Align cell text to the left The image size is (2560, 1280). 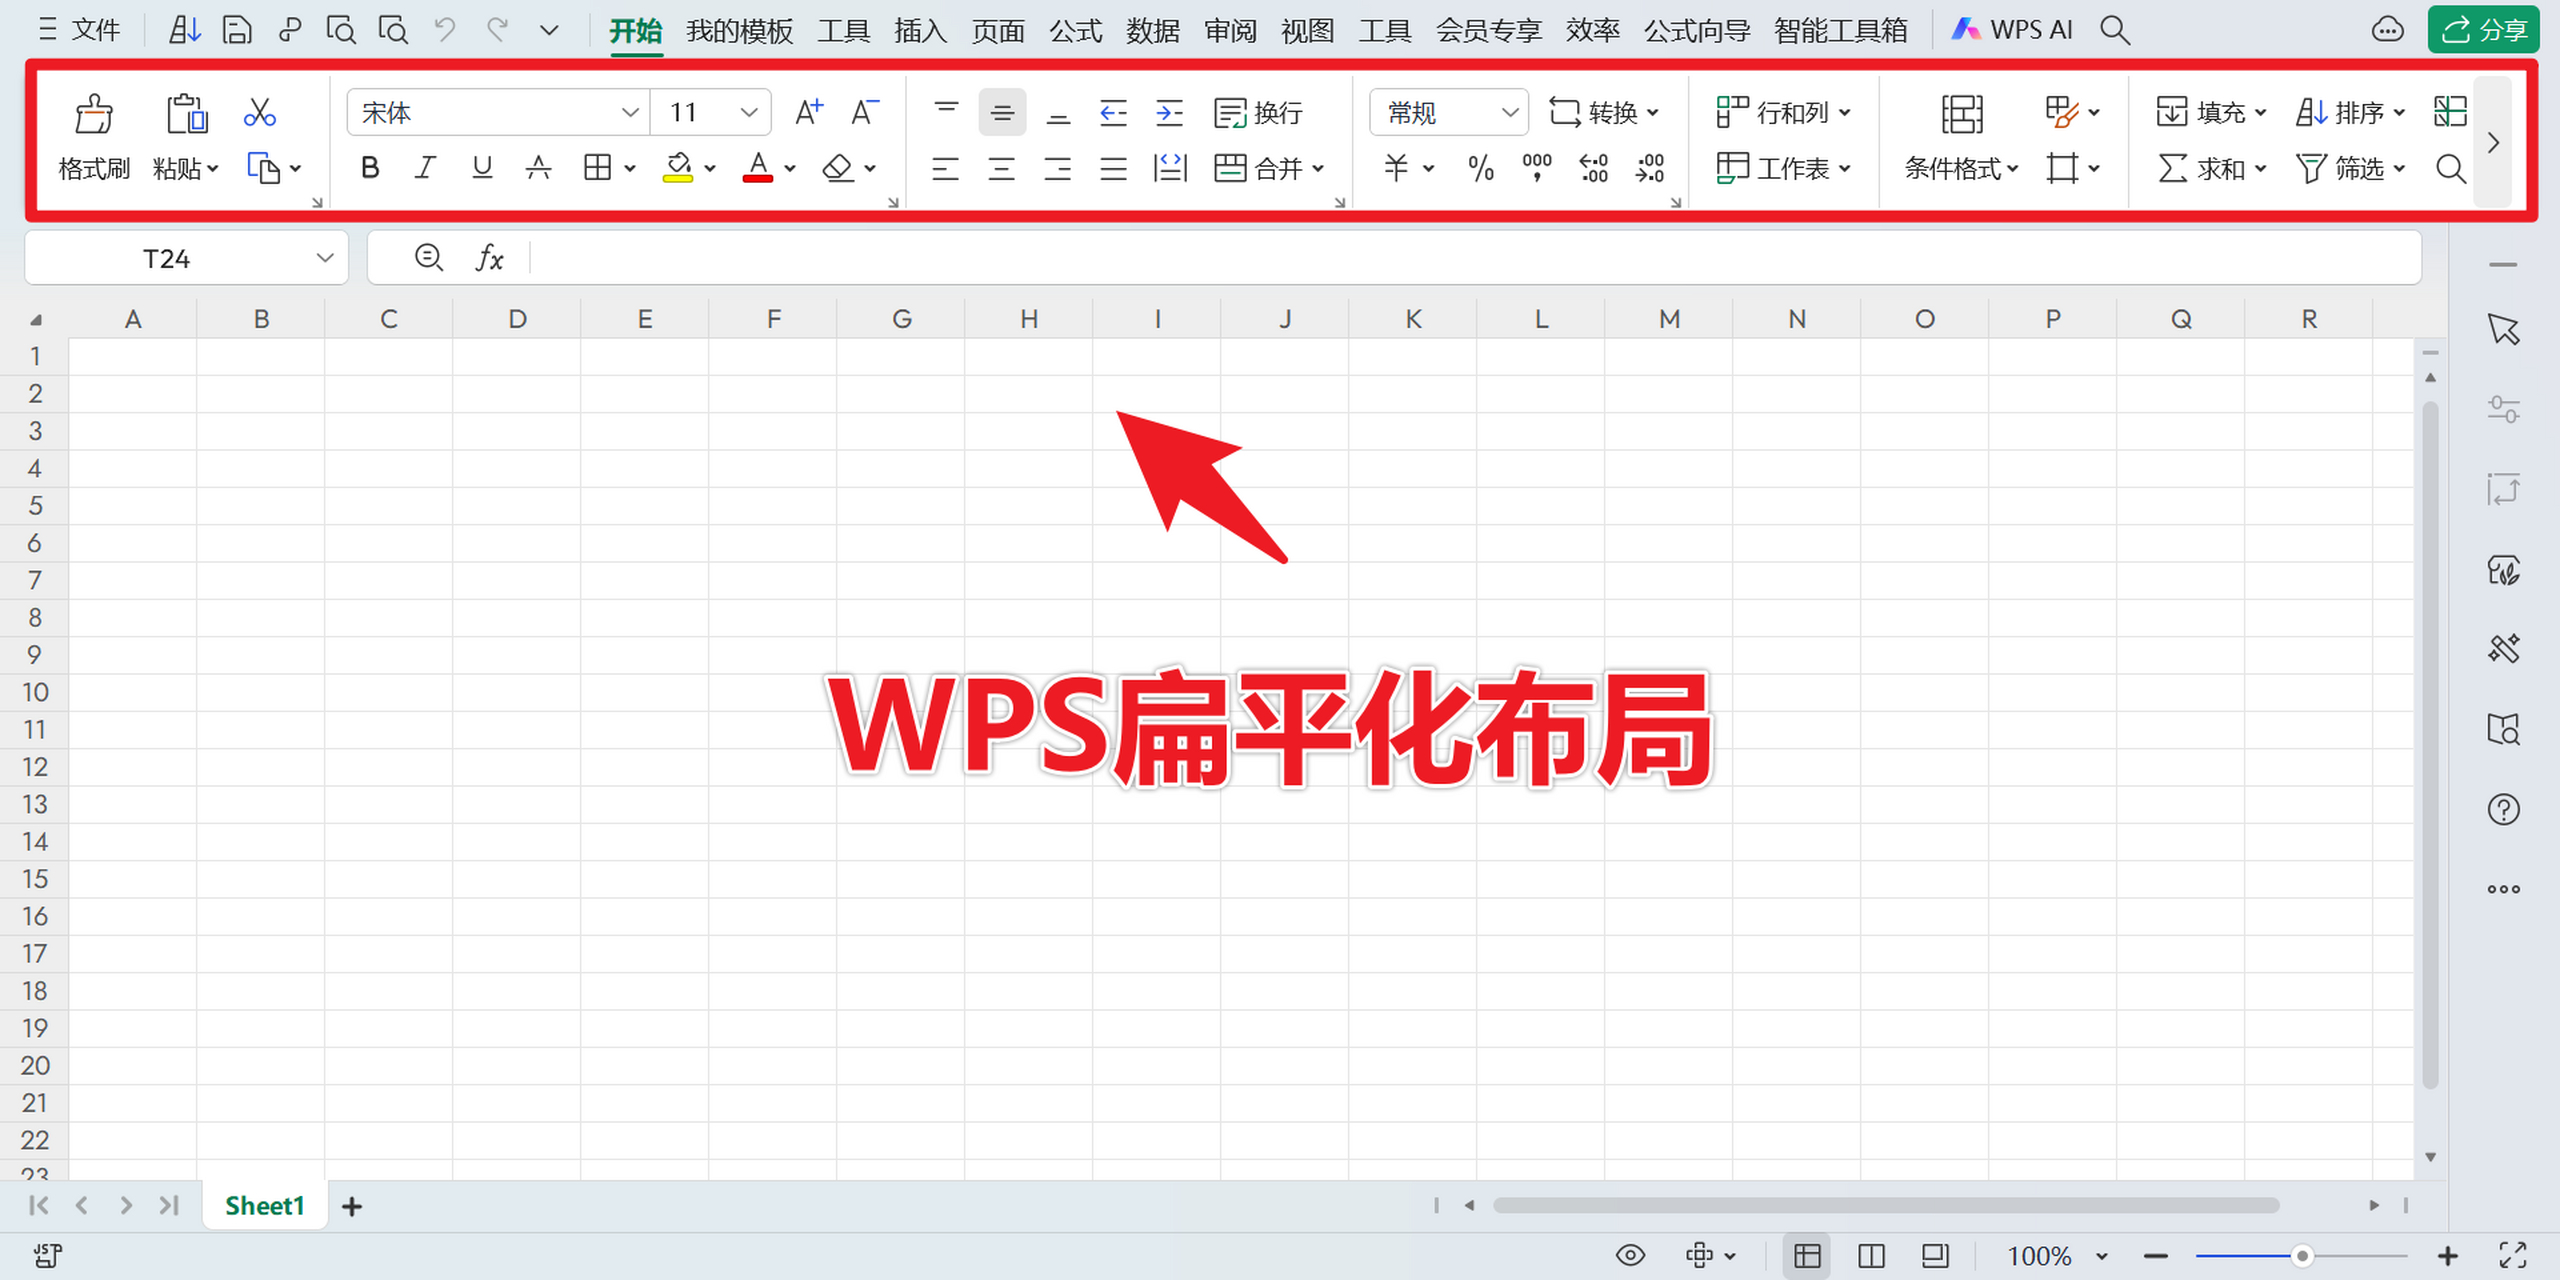tap(945, 168)
